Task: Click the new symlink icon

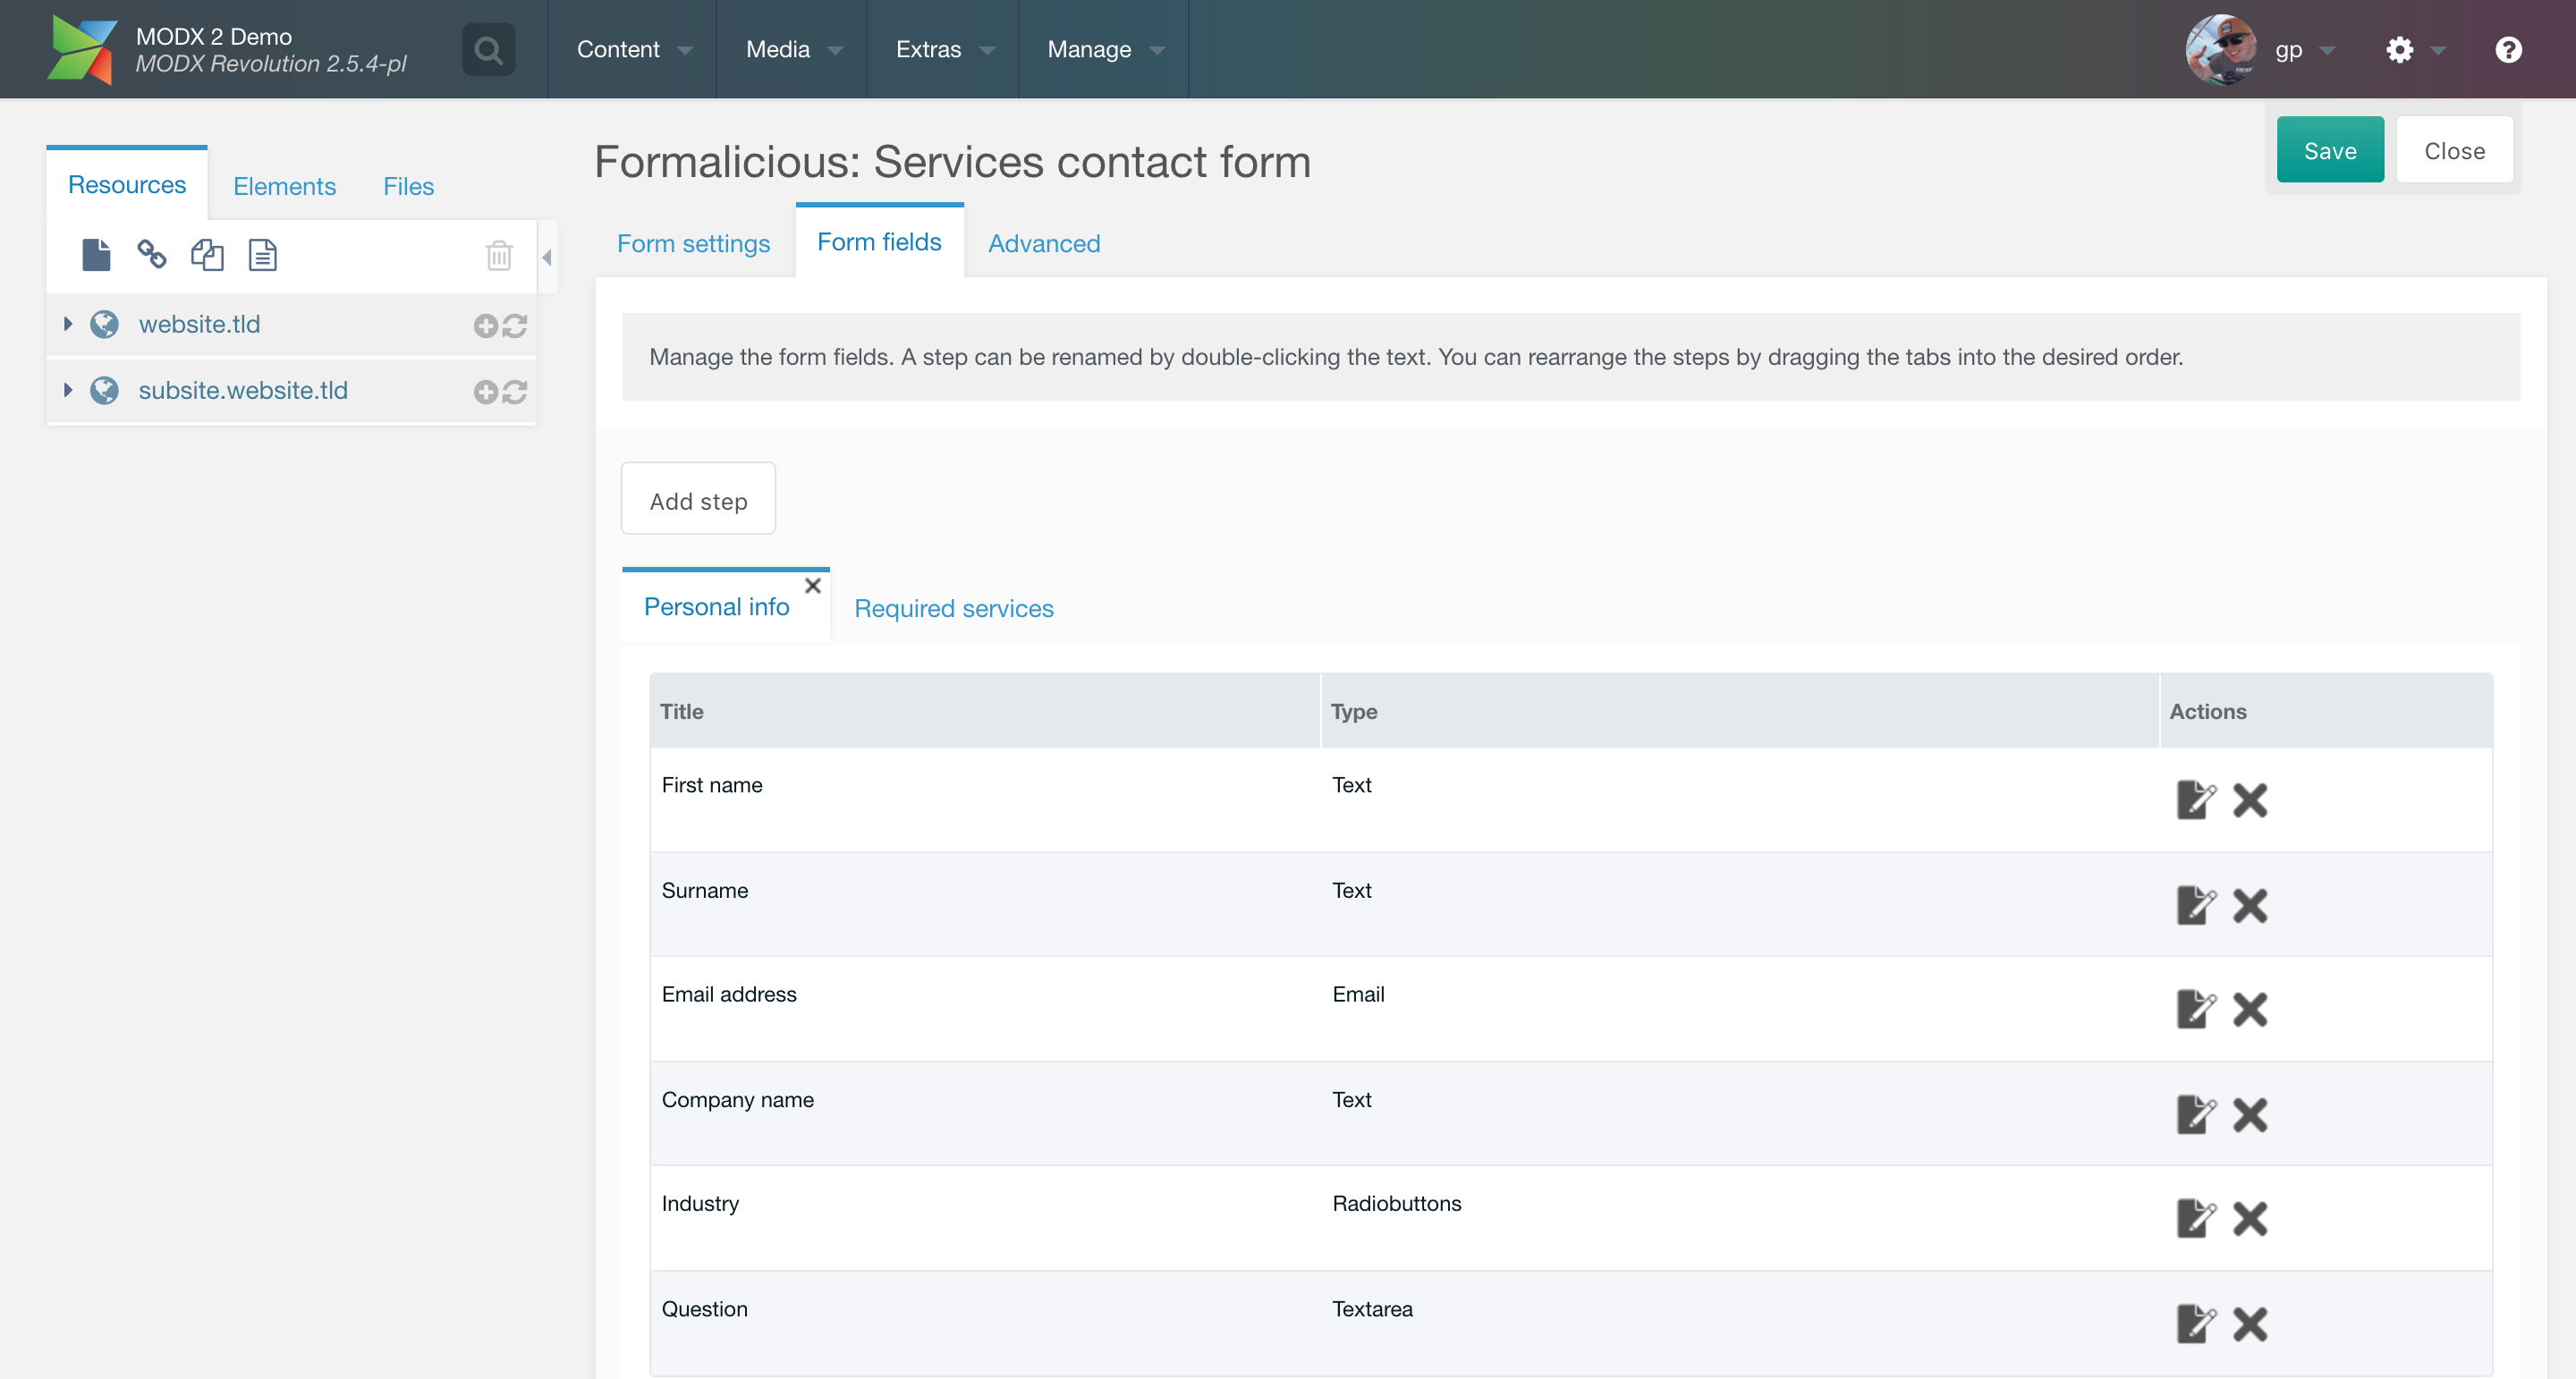Action: click(207, 255)
